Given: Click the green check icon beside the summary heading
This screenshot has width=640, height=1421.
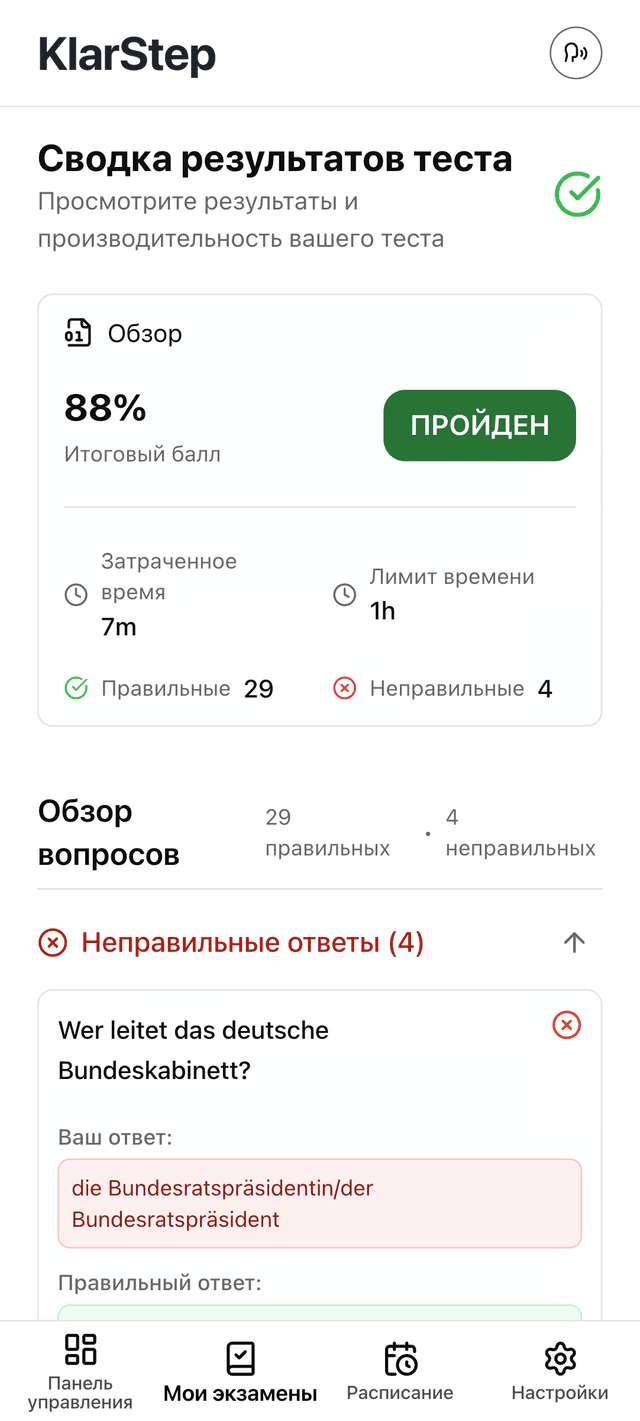Looking at the screenshot, I should [577, 195].
